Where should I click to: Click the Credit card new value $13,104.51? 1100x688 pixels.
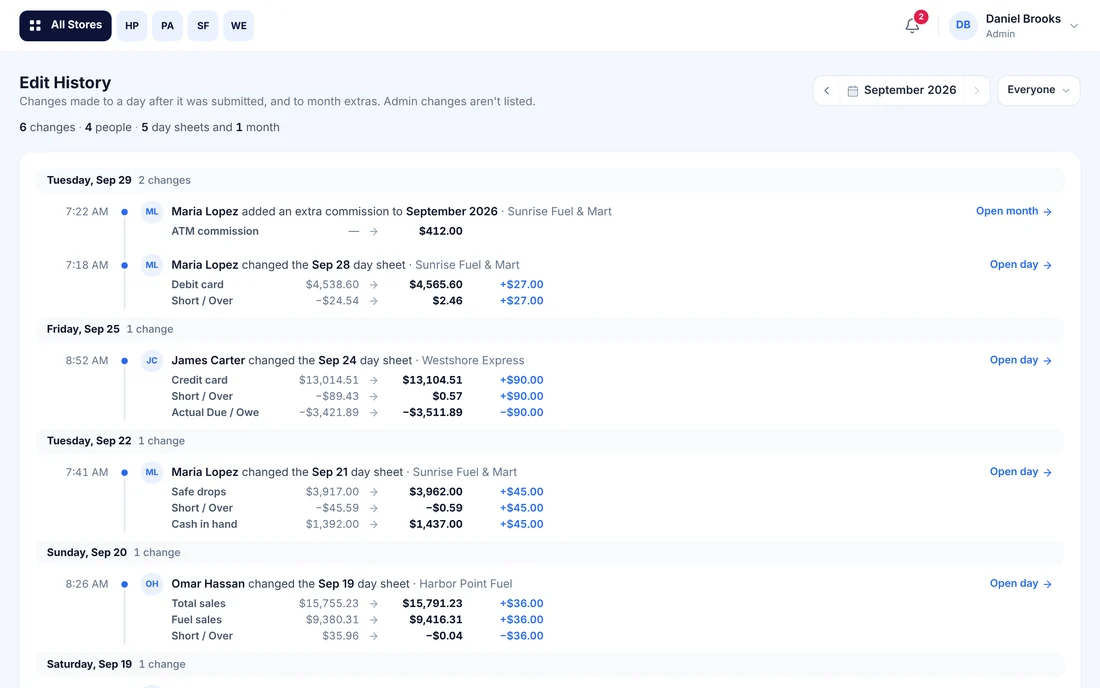point(432,380)
